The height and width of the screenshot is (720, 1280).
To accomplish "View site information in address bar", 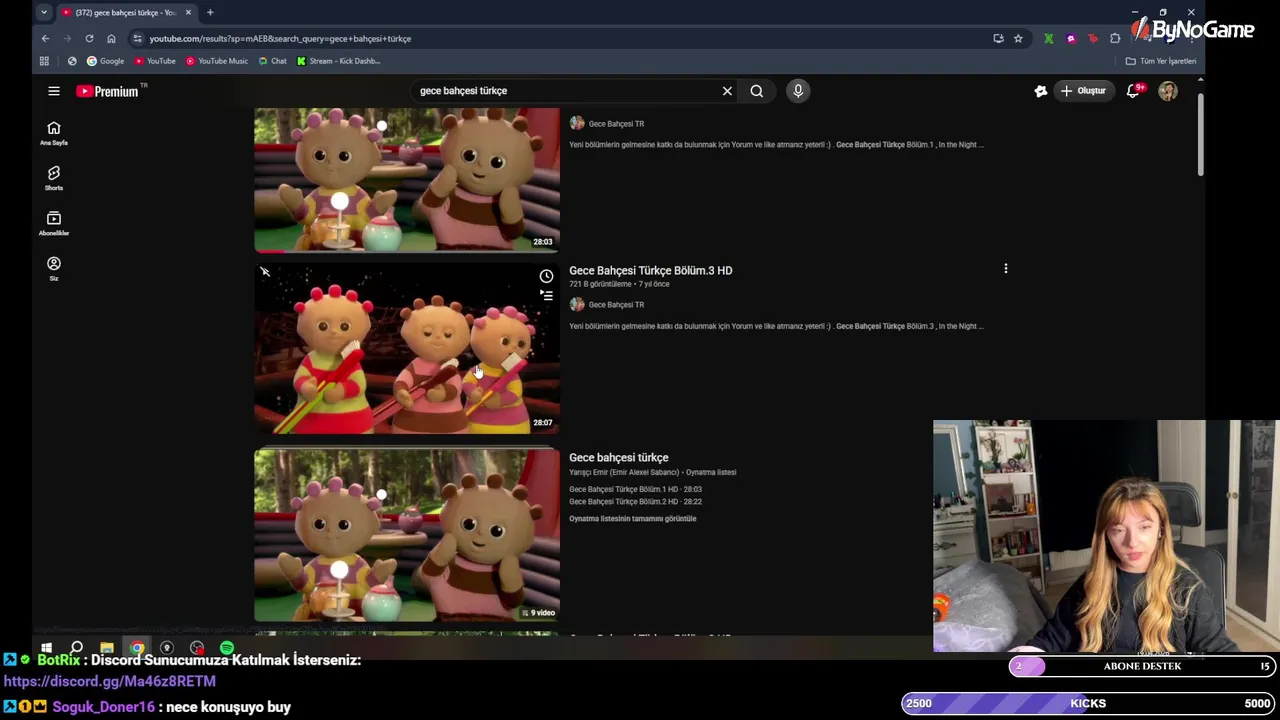I will (x=137, y=38).
